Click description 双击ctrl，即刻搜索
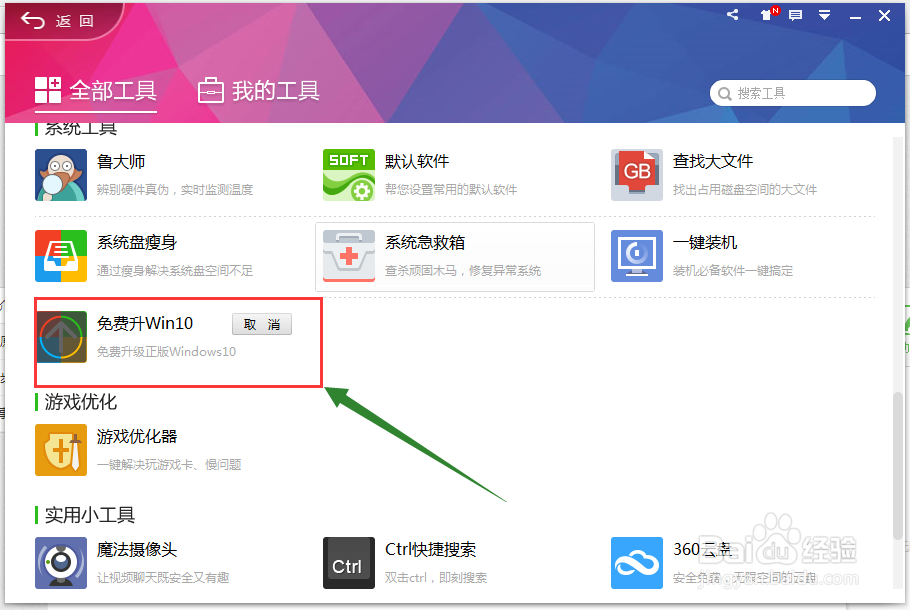Image resolution: width=910 pixels, height=610 pixels. click(435, 578)
